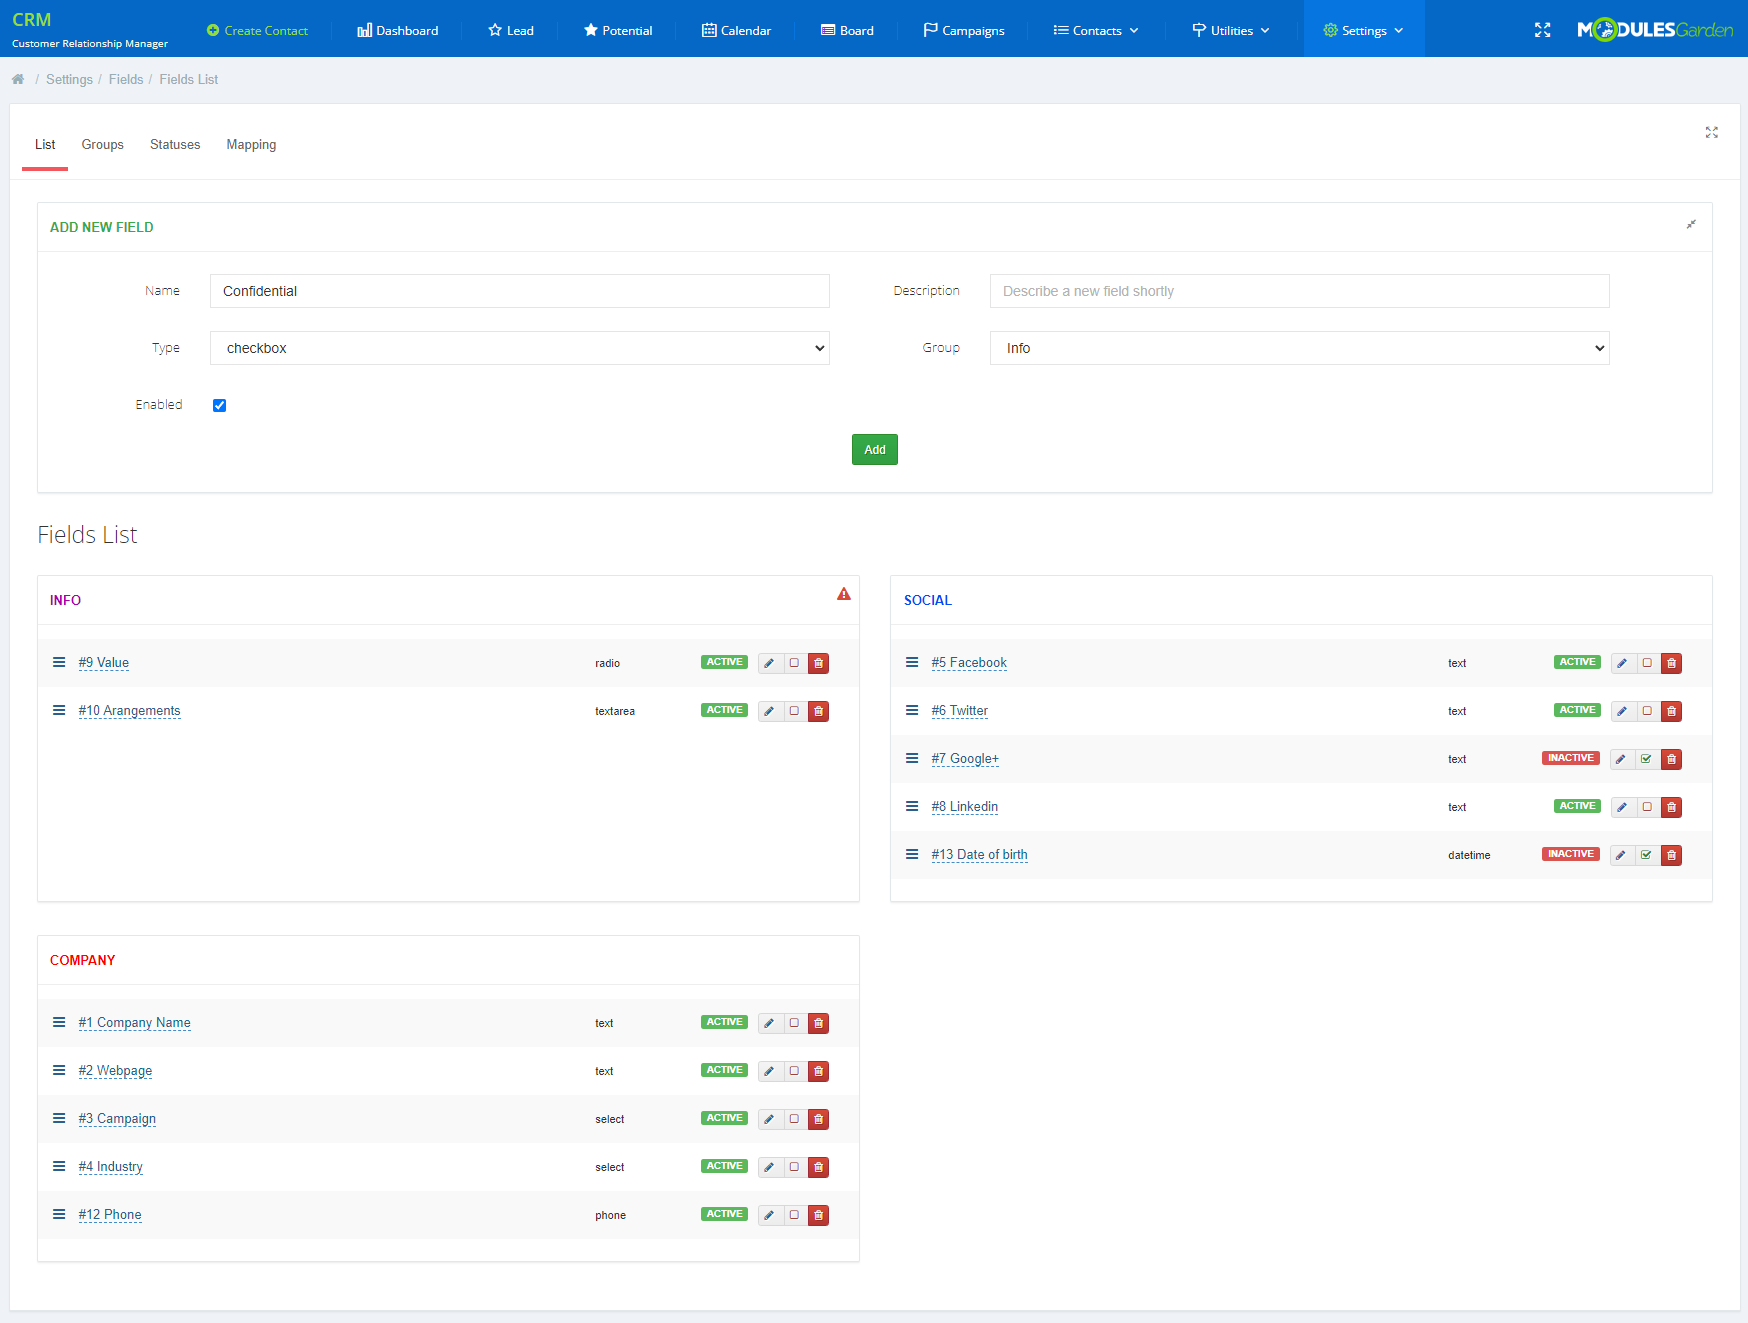
Task: Delete the #13 Date of birth field
Action: point(1671,855)
